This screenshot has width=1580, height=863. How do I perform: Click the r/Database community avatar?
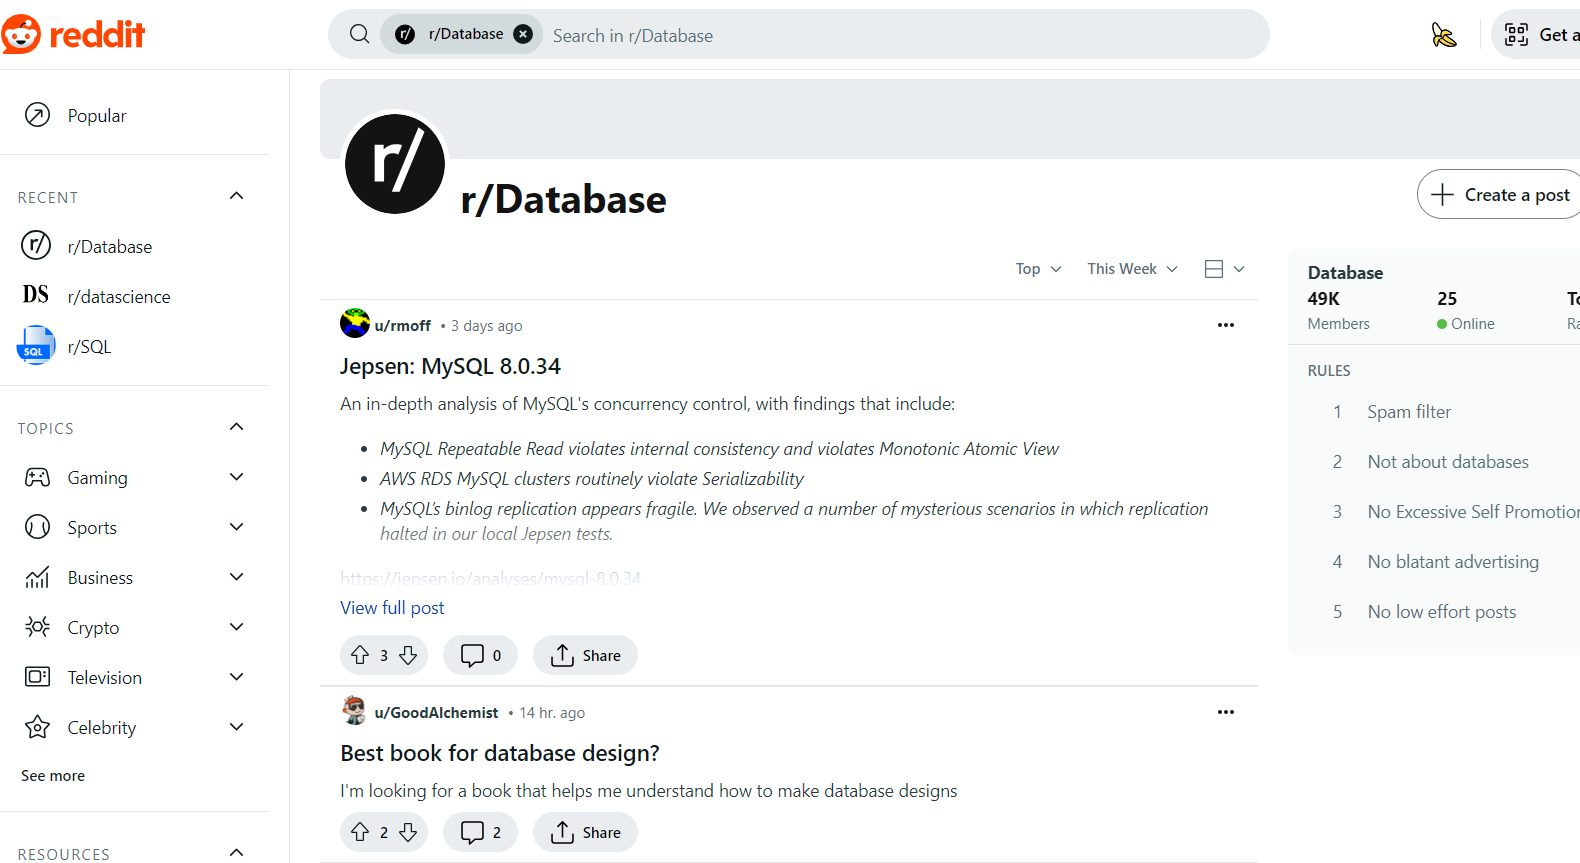[395, 164]
